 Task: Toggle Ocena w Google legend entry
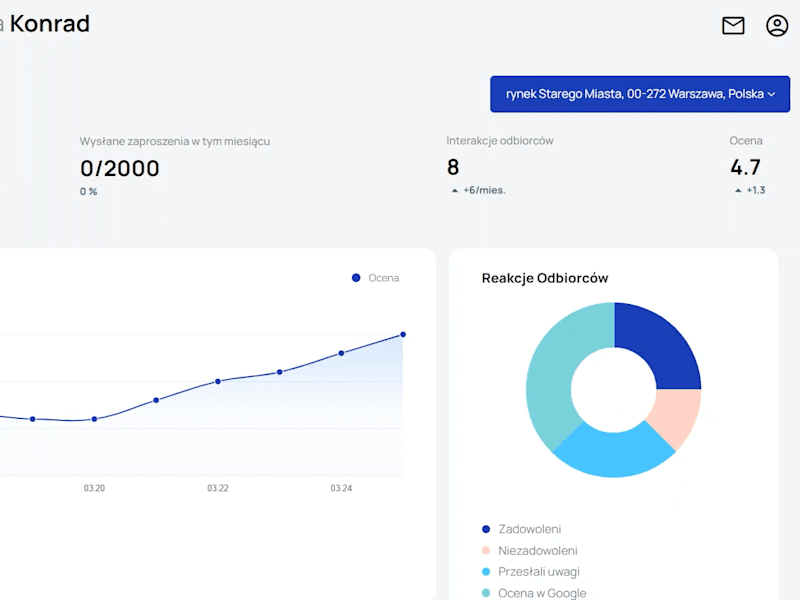534,593
